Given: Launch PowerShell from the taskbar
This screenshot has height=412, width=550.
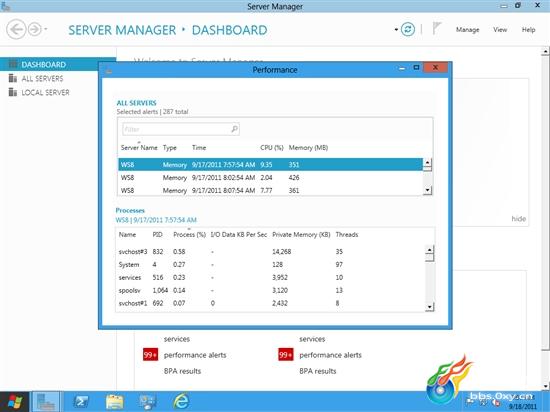Looking at the screenshot, I should coord(81,402).
